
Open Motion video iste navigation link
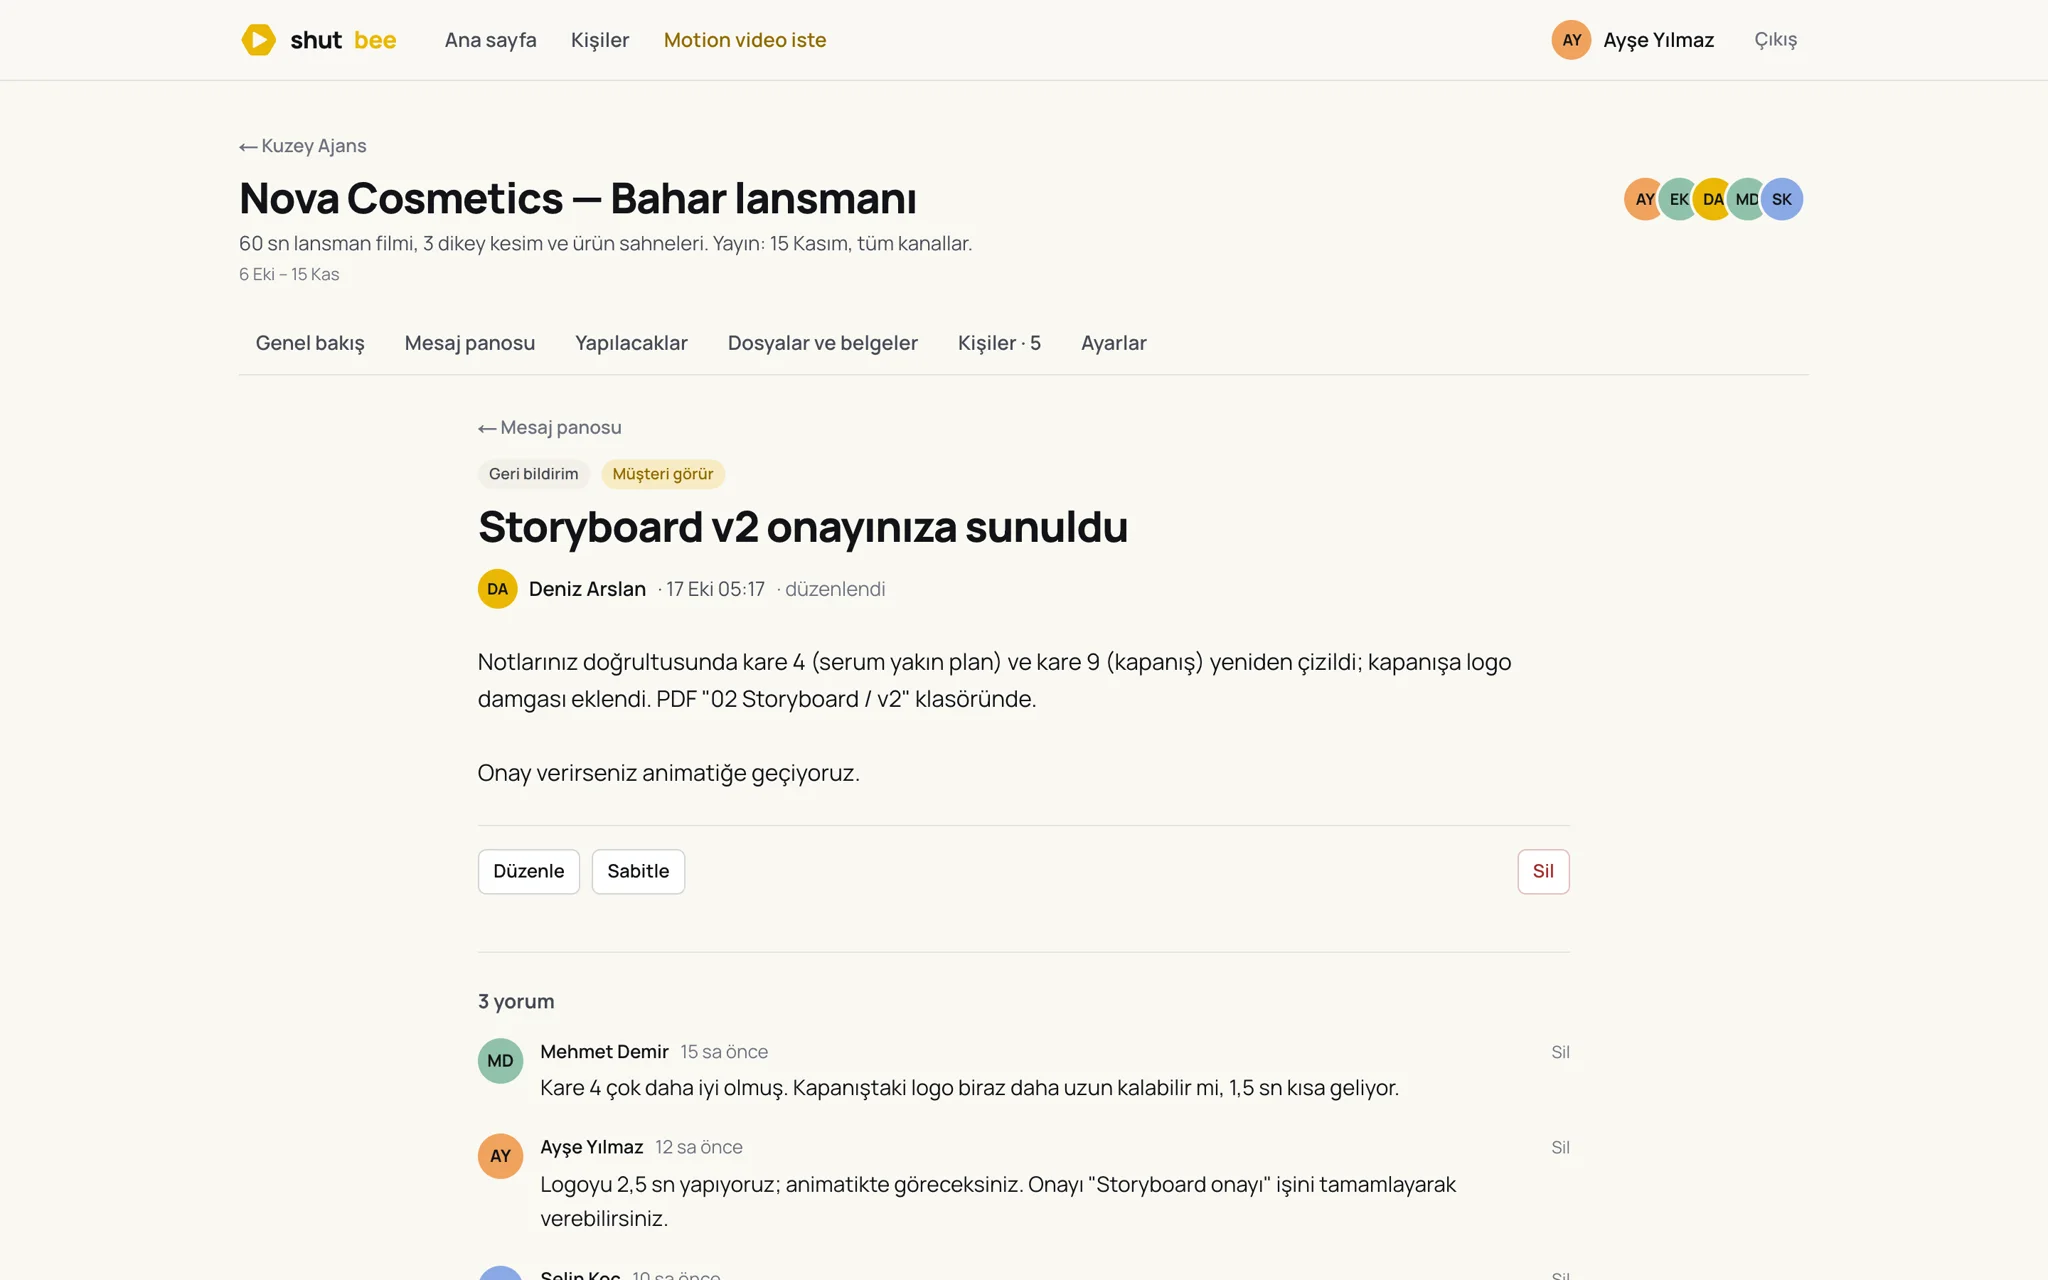click(x=745, y=40)
